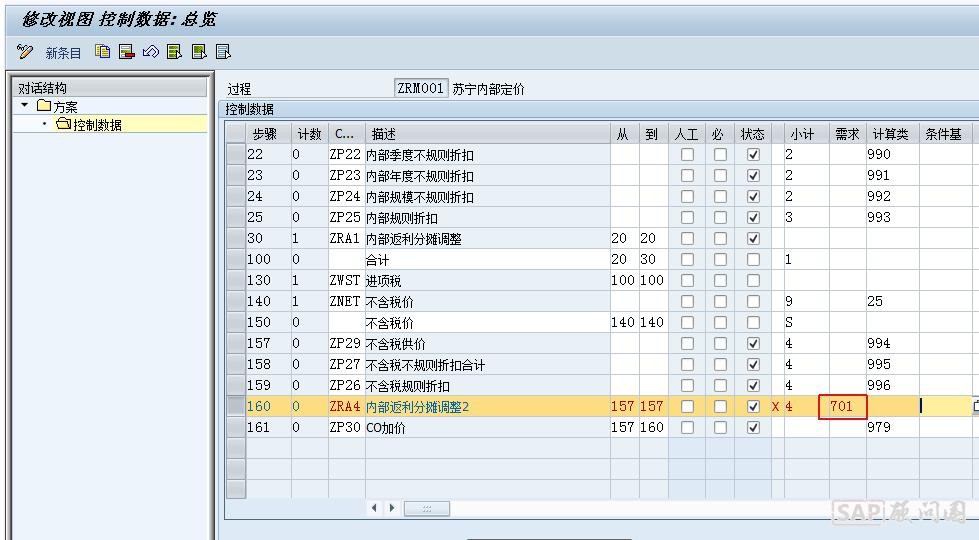Click the 新条目 (New Entries) button
Viewport: 979px width, 540px height.
[63, 53]
